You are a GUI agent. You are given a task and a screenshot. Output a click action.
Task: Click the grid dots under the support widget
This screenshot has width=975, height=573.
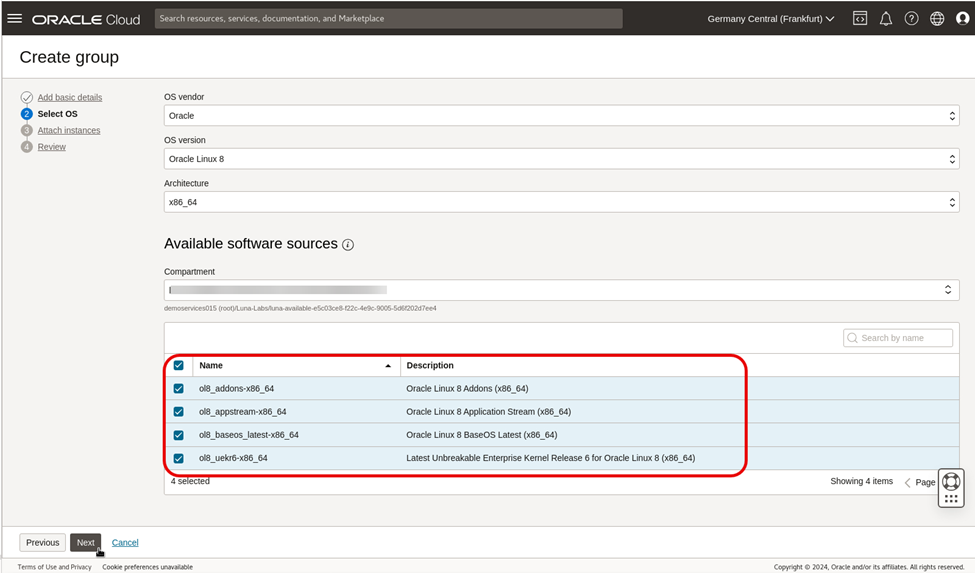pos(951,499)
